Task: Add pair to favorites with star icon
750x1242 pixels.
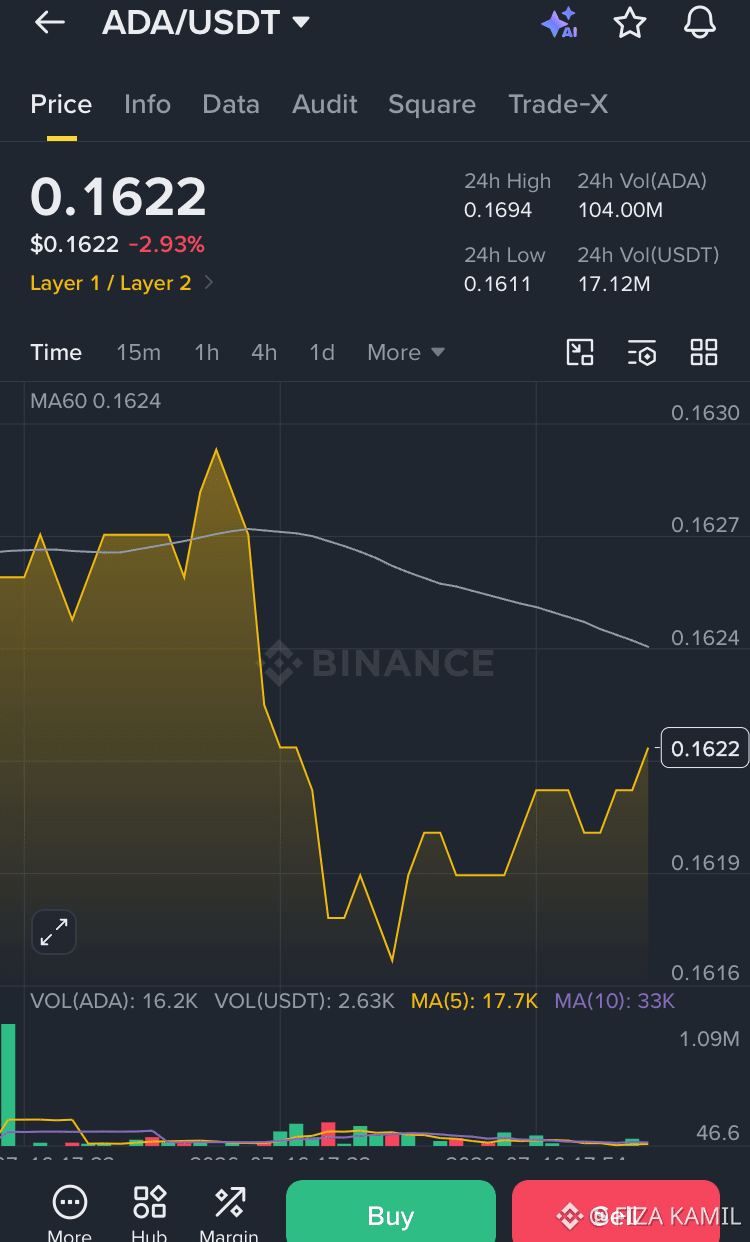Action: (630, 22)
